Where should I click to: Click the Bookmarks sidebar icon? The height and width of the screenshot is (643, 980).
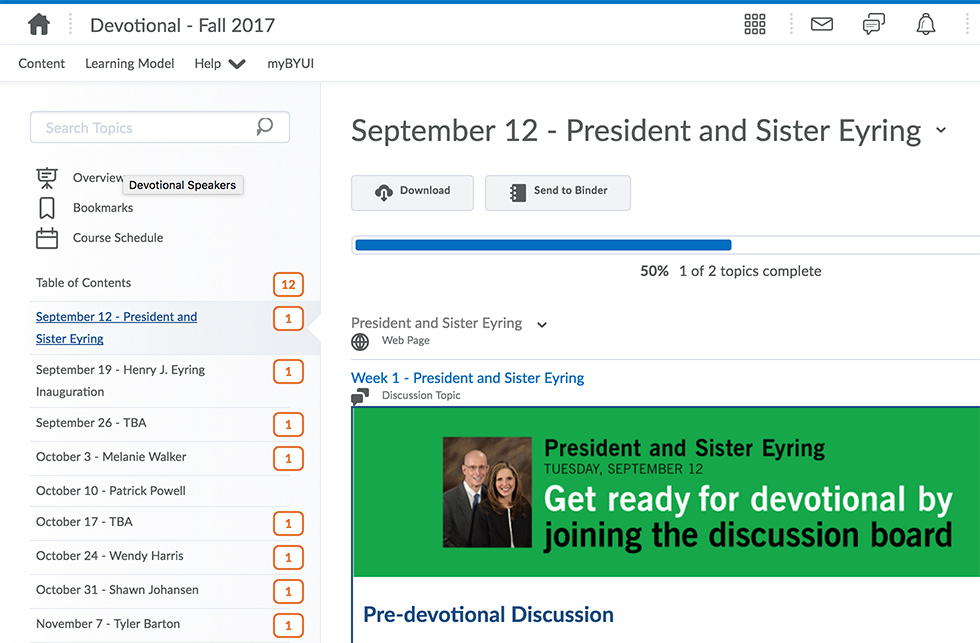[47, 208]
